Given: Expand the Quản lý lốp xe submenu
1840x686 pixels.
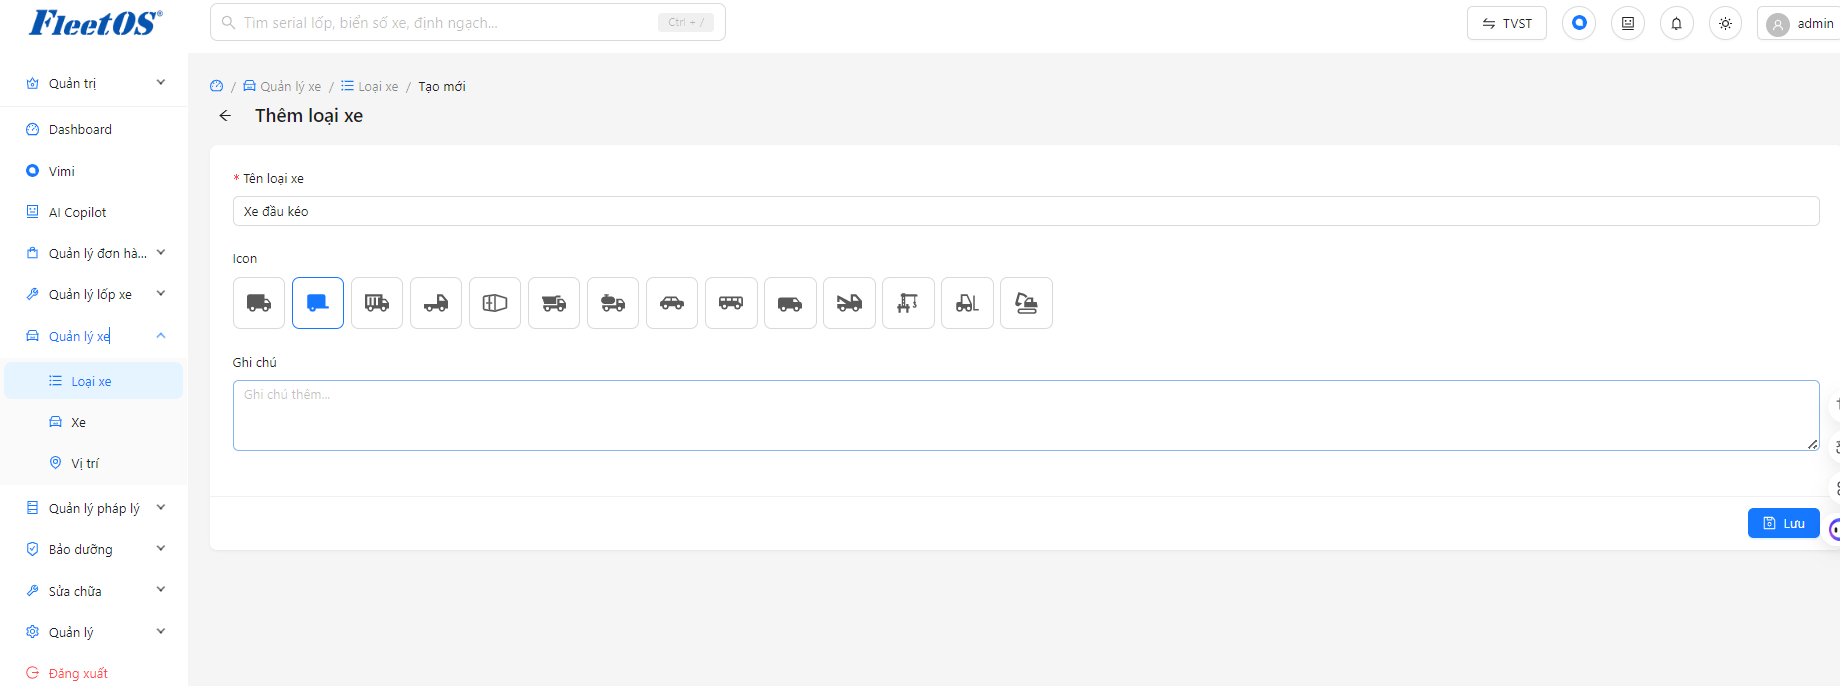Looking at the screenshot, I should click(x=94, y=294).
